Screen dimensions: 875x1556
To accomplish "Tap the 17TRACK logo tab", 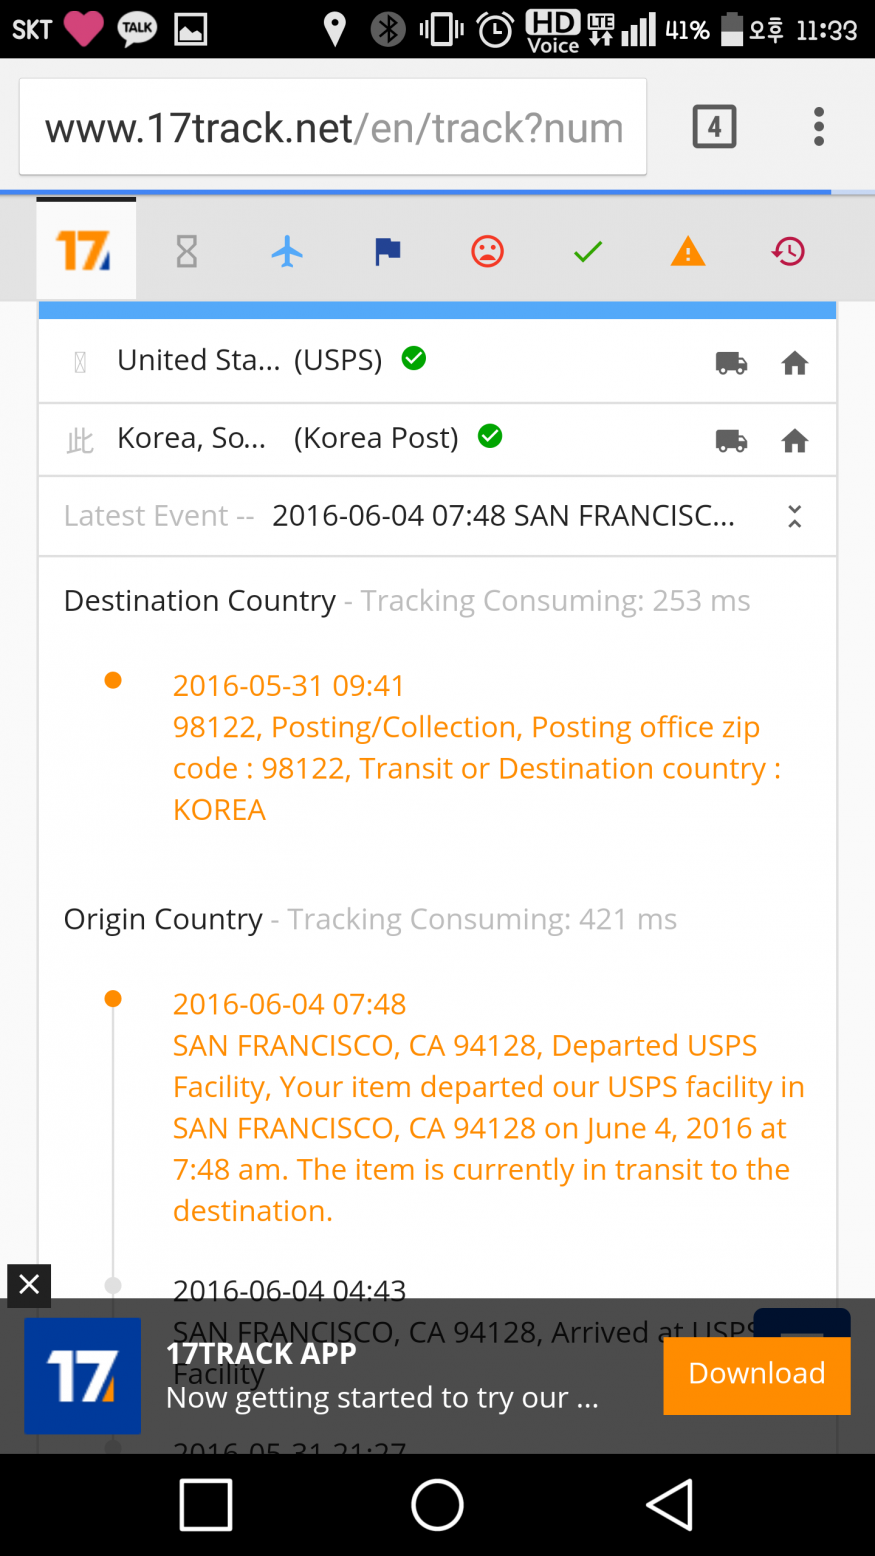I will [85, 250].
